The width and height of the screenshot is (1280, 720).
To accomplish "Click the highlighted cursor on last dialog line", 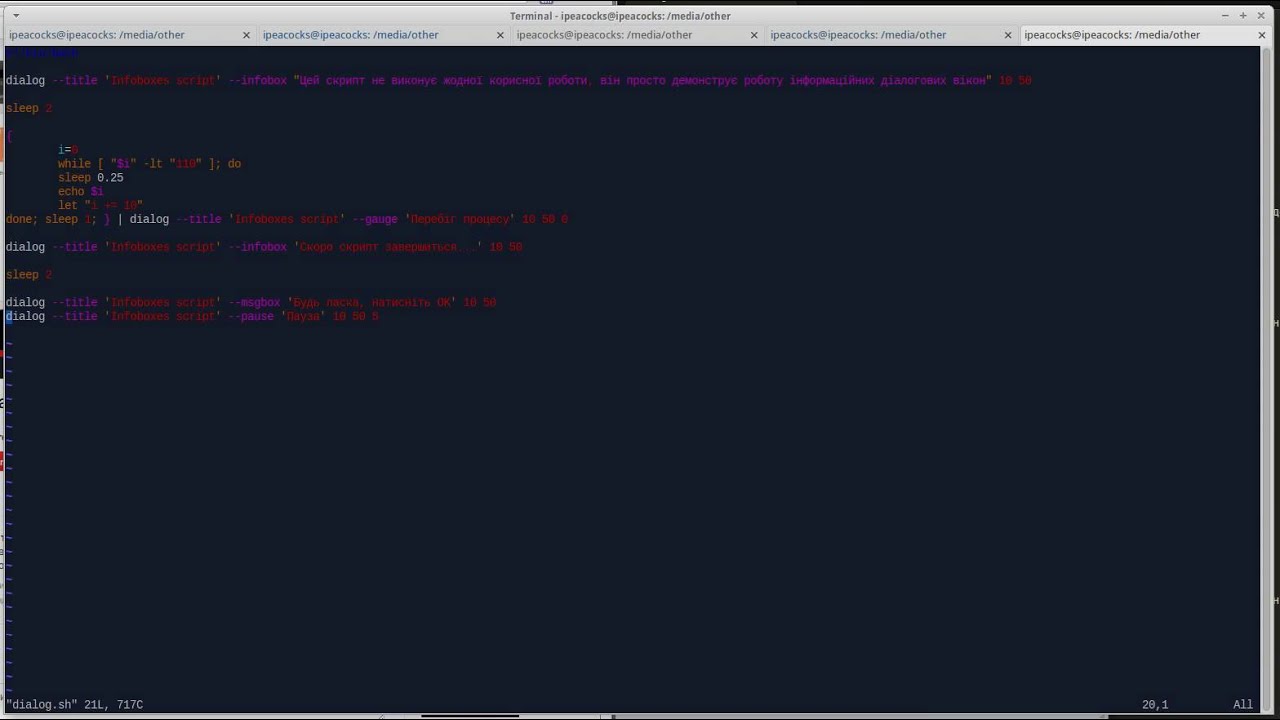I will tap(9, 316).
